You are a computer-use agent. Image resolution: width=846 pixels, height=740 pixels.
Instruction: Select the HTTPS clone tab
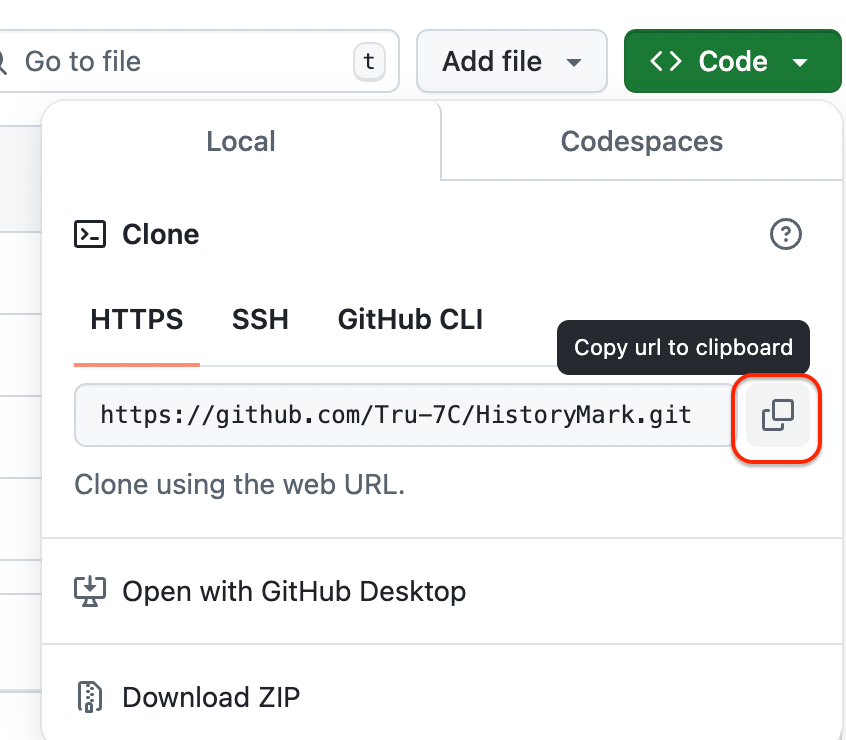(x=137, y=320)
